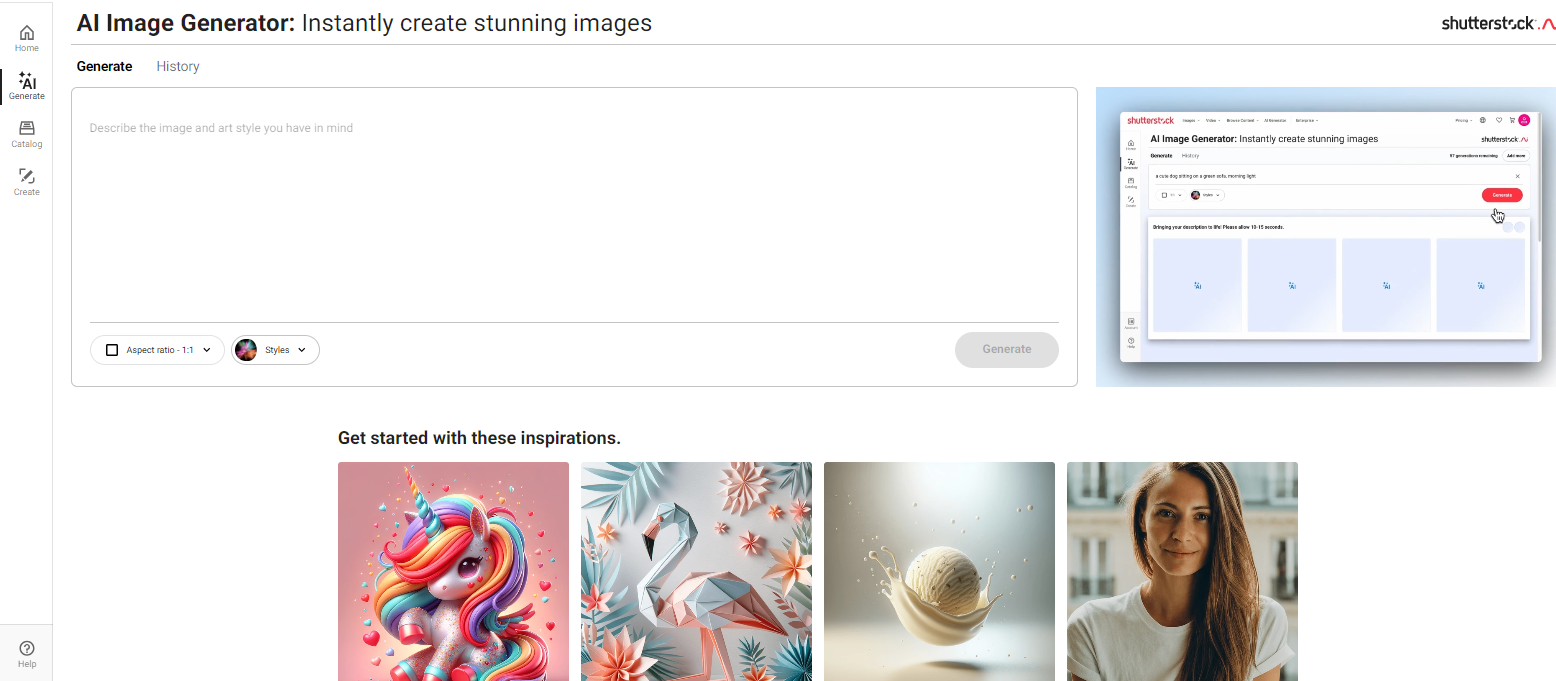Expand the Styles chevron arrow
The width and height of the screenshot is (1556, 681).
coord(301,349)
